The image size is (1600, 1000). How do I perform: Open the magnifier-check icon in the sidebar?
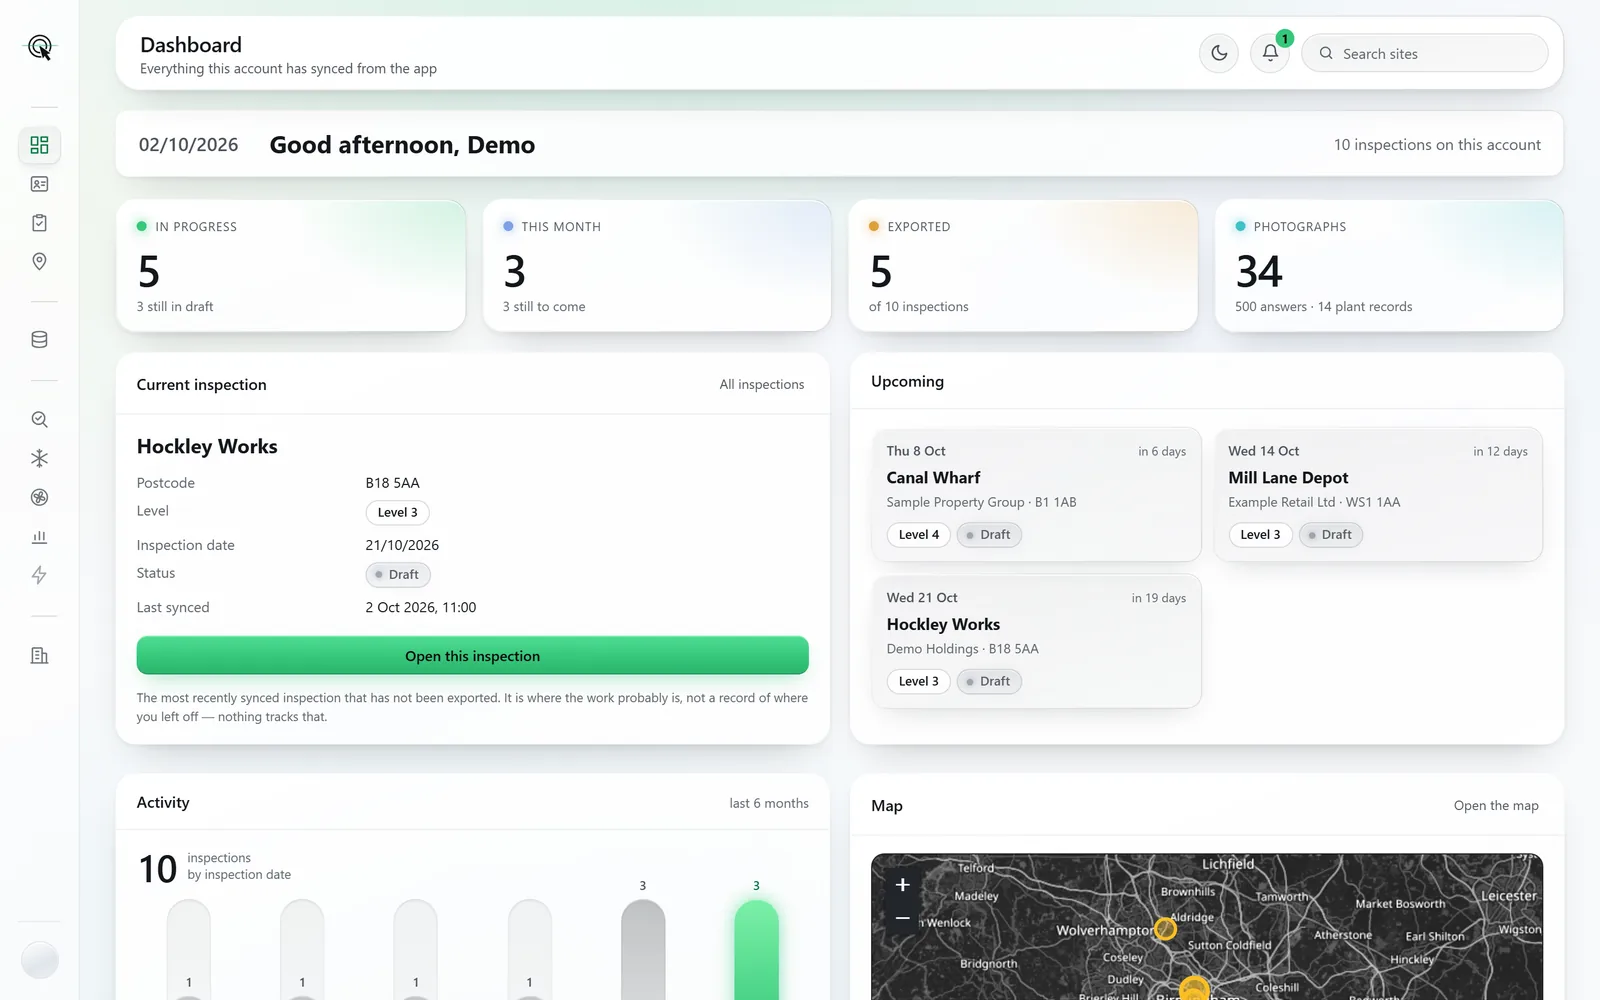[x=39, y=420]
